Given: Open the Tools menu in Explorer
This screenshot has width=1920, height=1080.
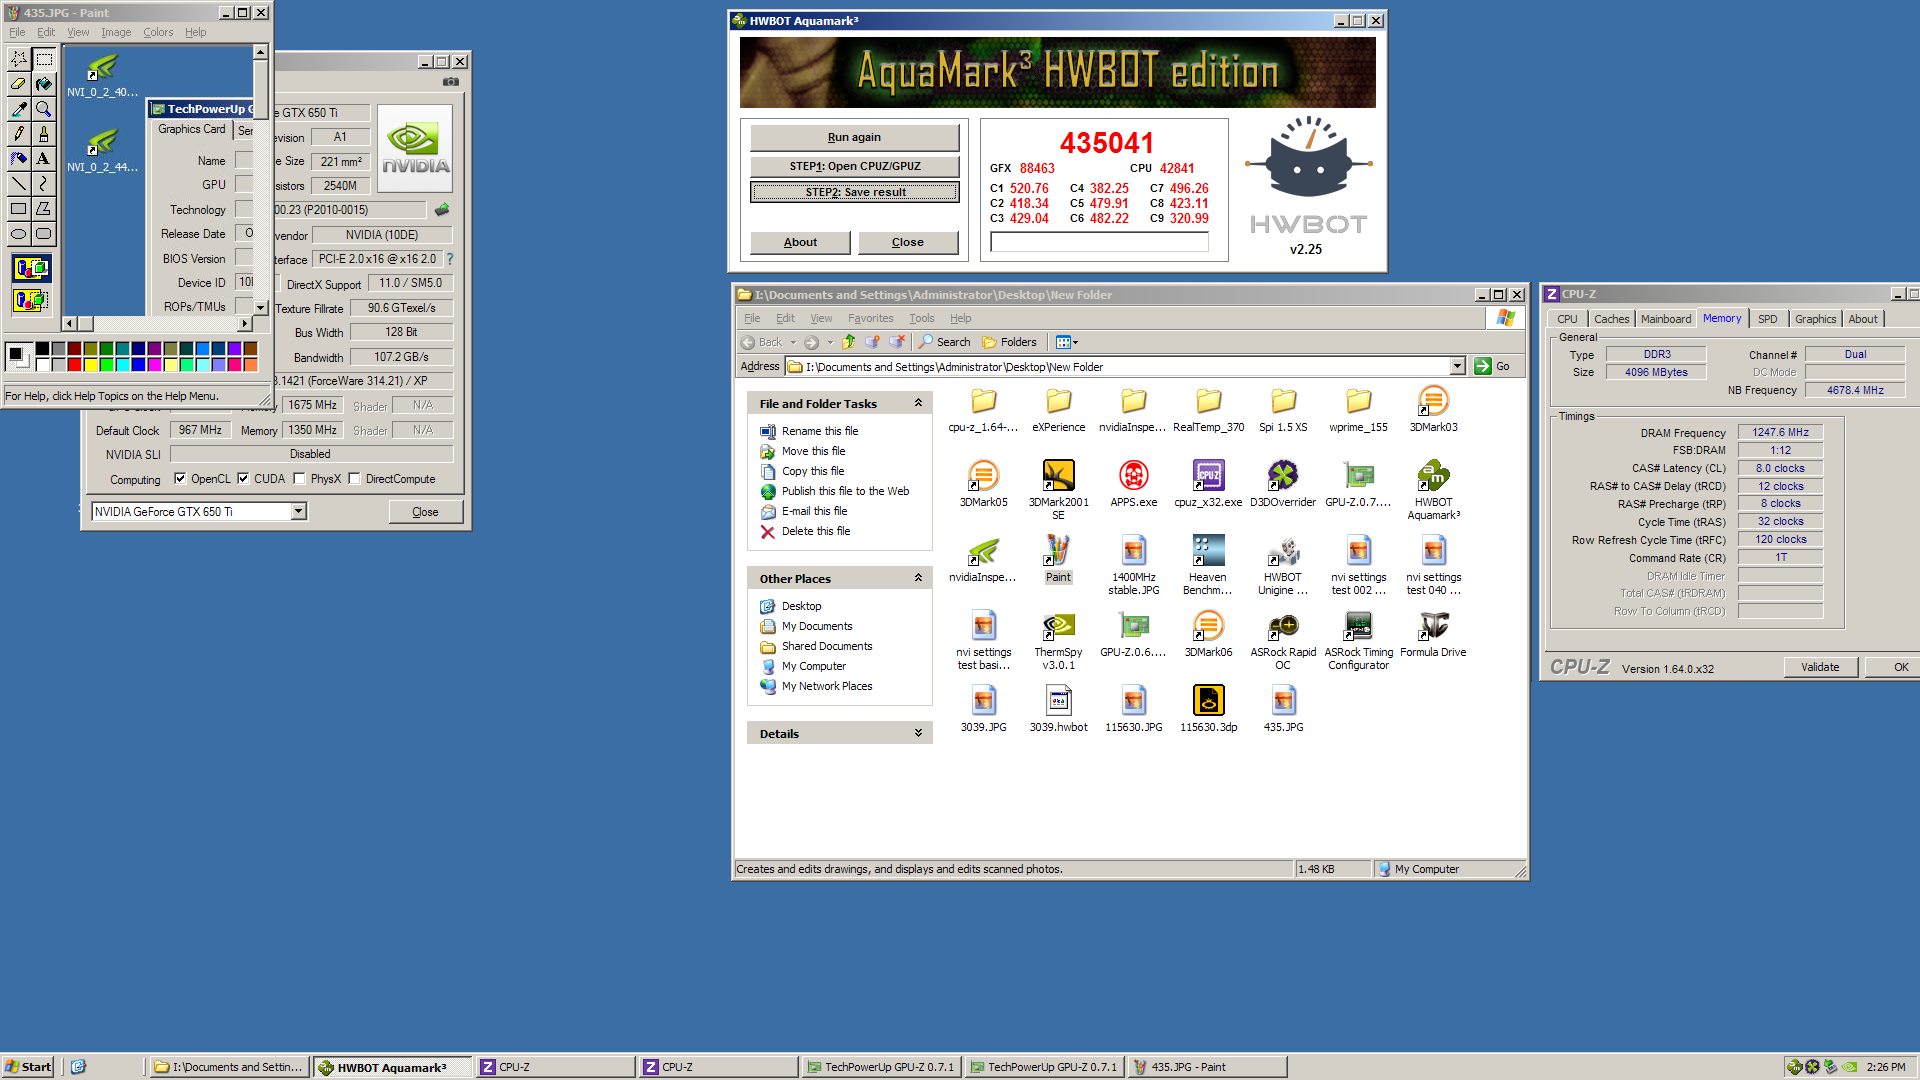Looking at the screenshot, I should pos(922,318).
